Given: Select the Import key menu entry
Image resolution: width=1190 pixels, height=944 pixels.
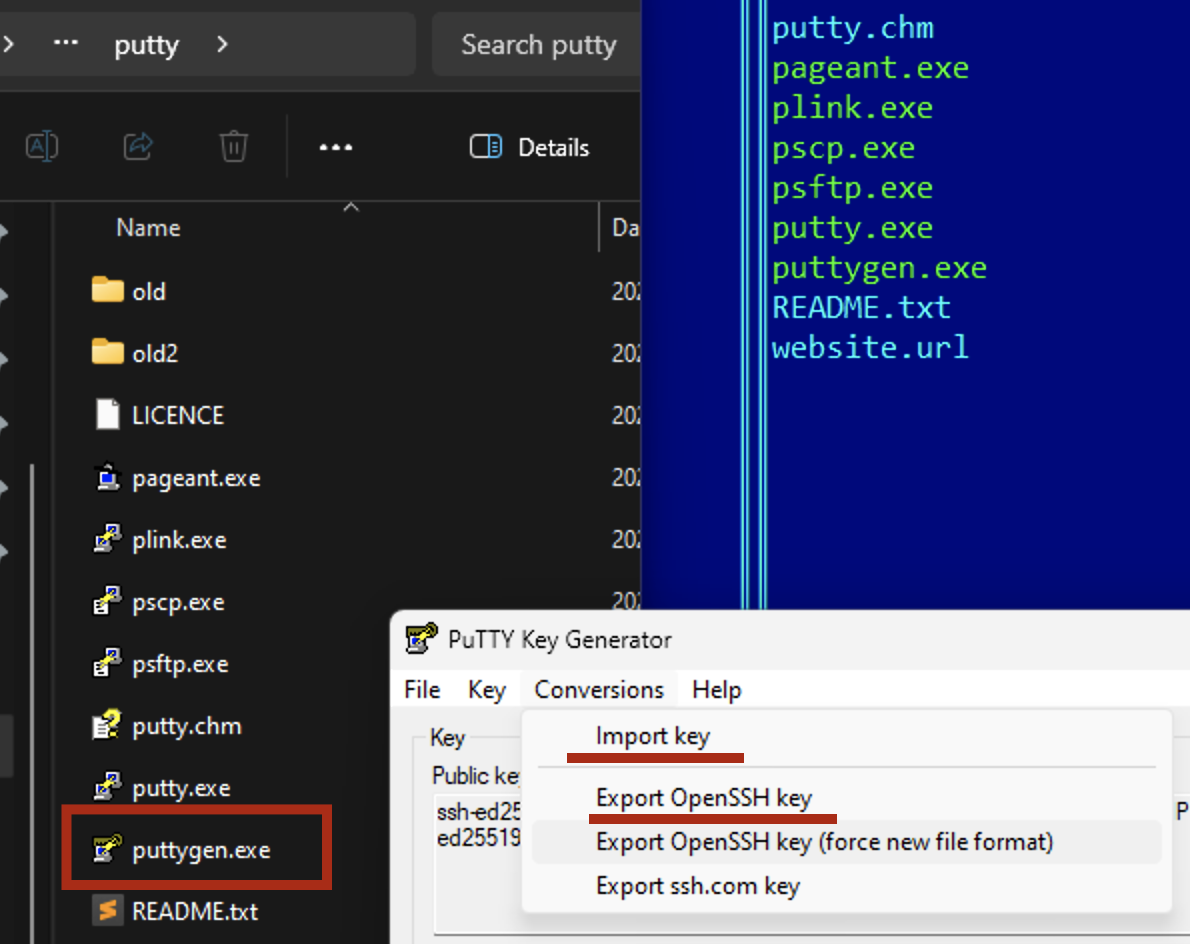Looking at the screenshot, I should click(652, 737).
